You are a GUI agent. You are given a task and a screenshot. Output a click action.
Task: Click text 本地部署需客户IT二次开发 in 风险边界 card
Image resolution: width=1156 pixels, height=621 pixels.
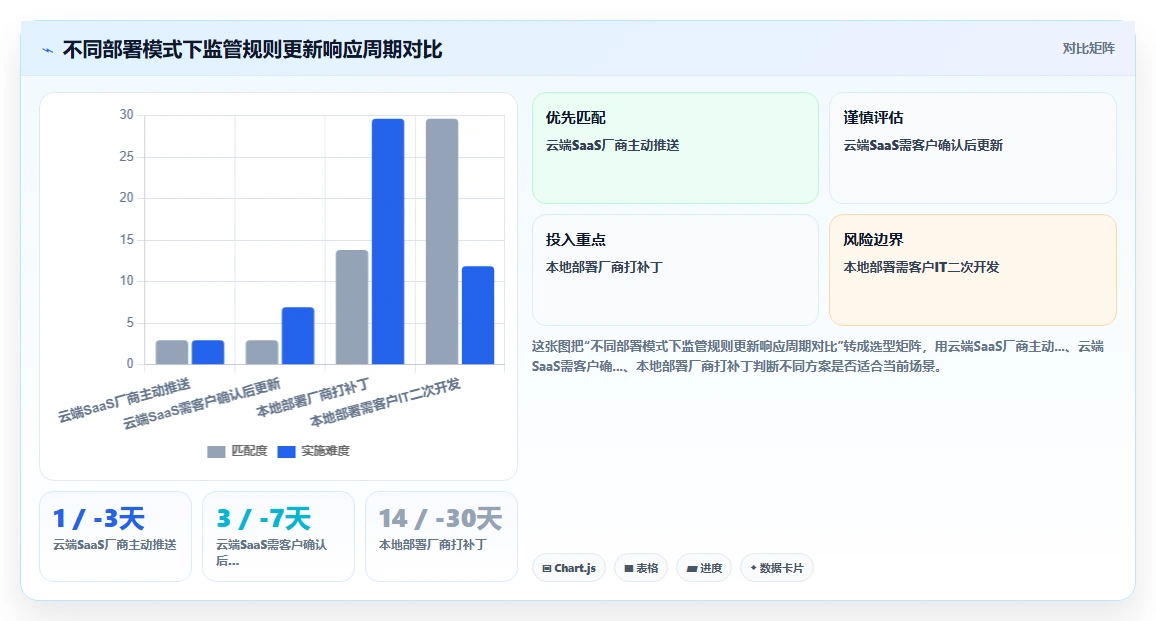click(x=922, y=267)
